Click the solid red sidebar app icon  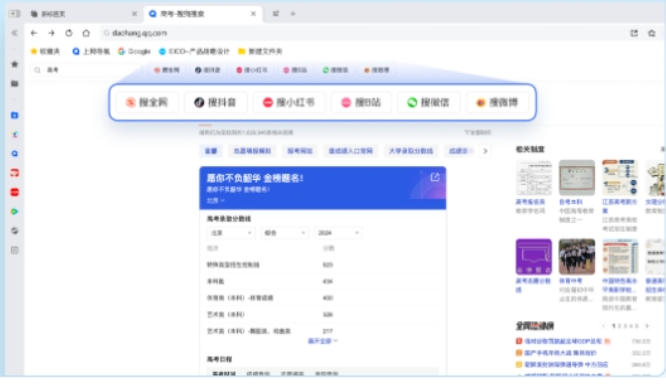[14, 192]
